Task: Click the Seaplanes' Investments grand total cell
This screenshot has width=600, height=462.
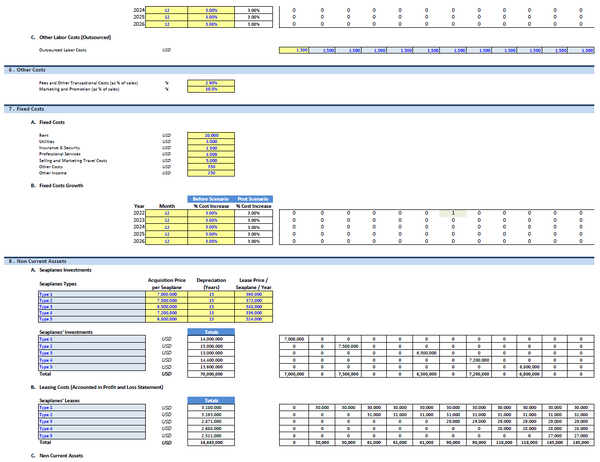Action: tap(211, 374)
